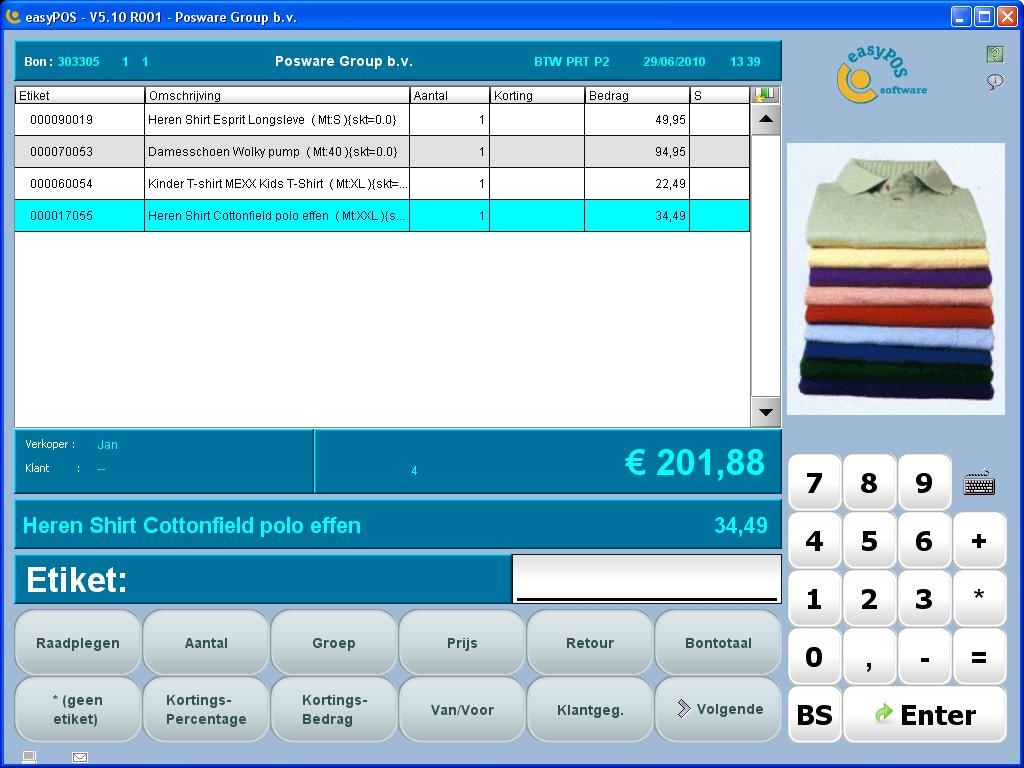Image resolution: width=1024 pixels, height=768 pixels.
Task: Tap the minus key on the numpad
Action: [924, 657]
